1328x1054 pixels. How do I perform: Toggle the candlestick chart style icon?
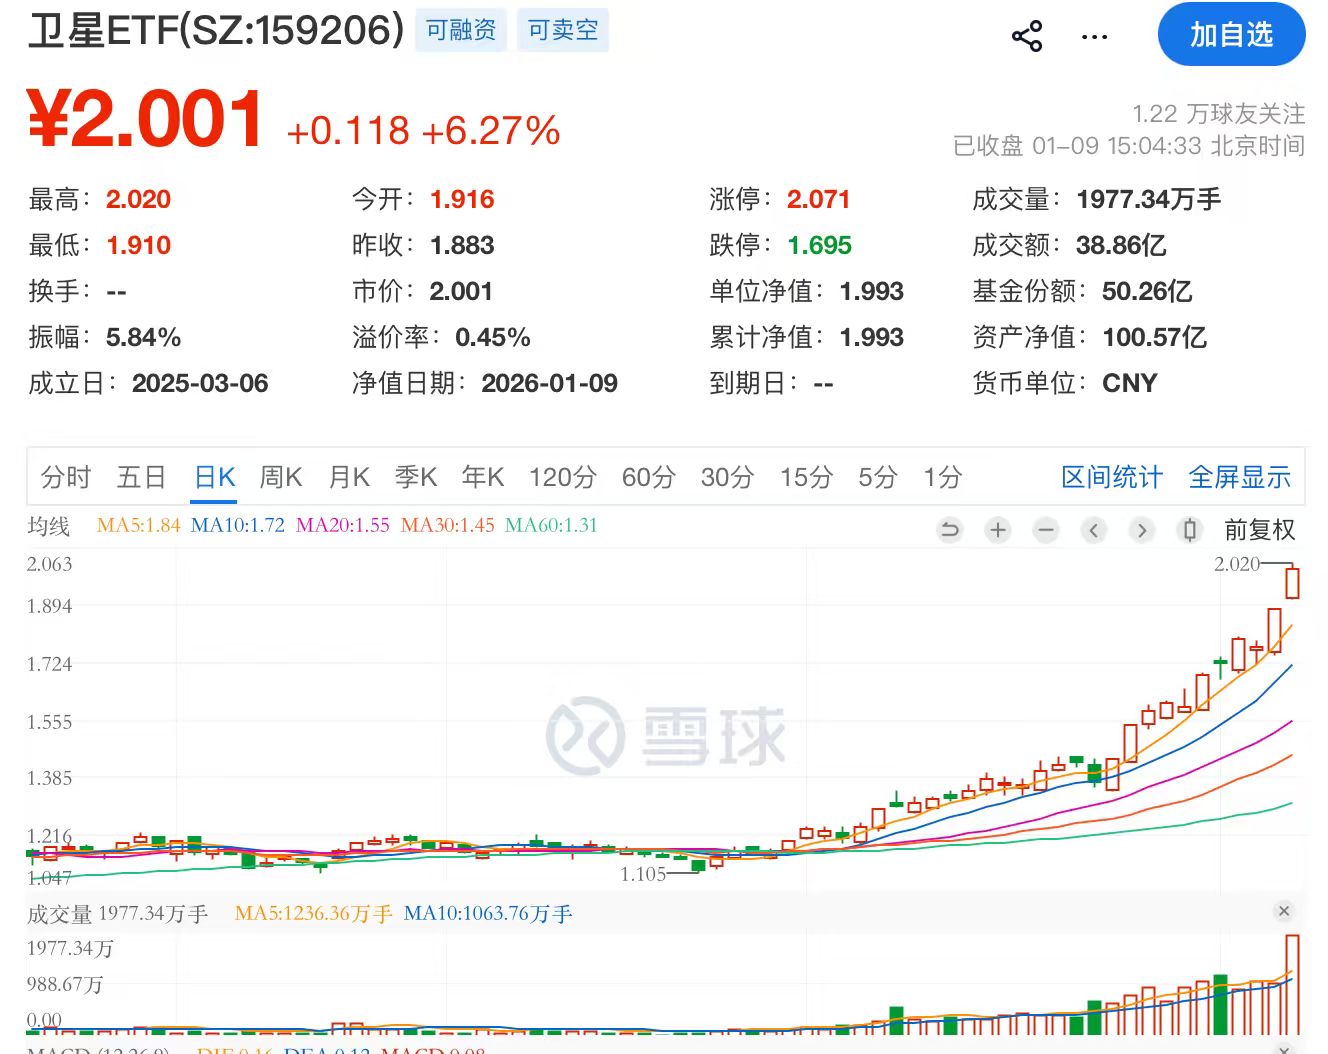(1189, 530)
